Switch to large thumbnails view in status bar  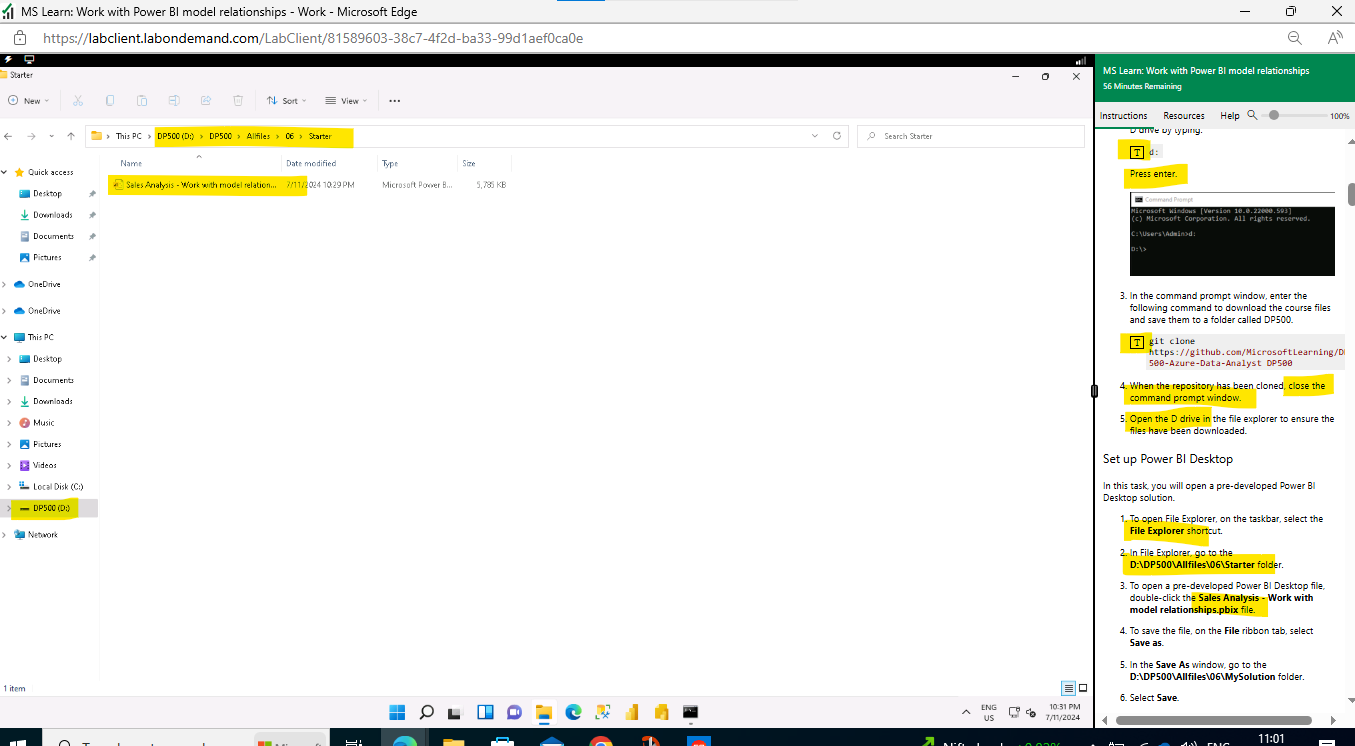[x=1082, y=687]
